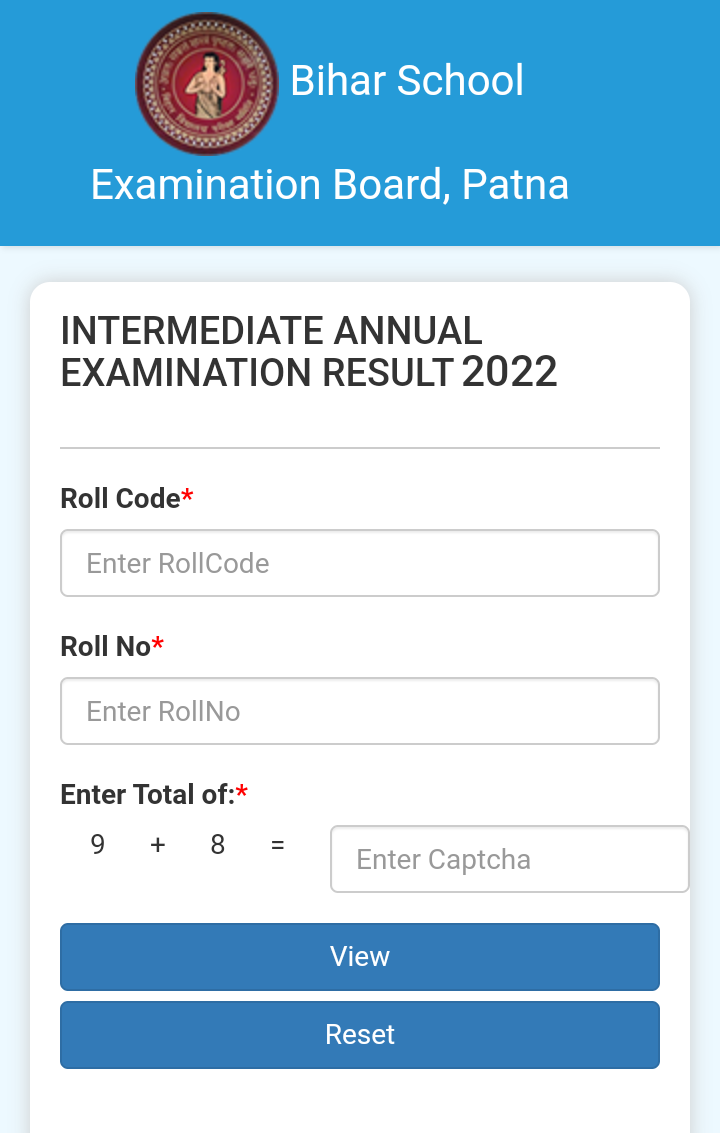Click the plus sign in the captcha

[158, 844]
